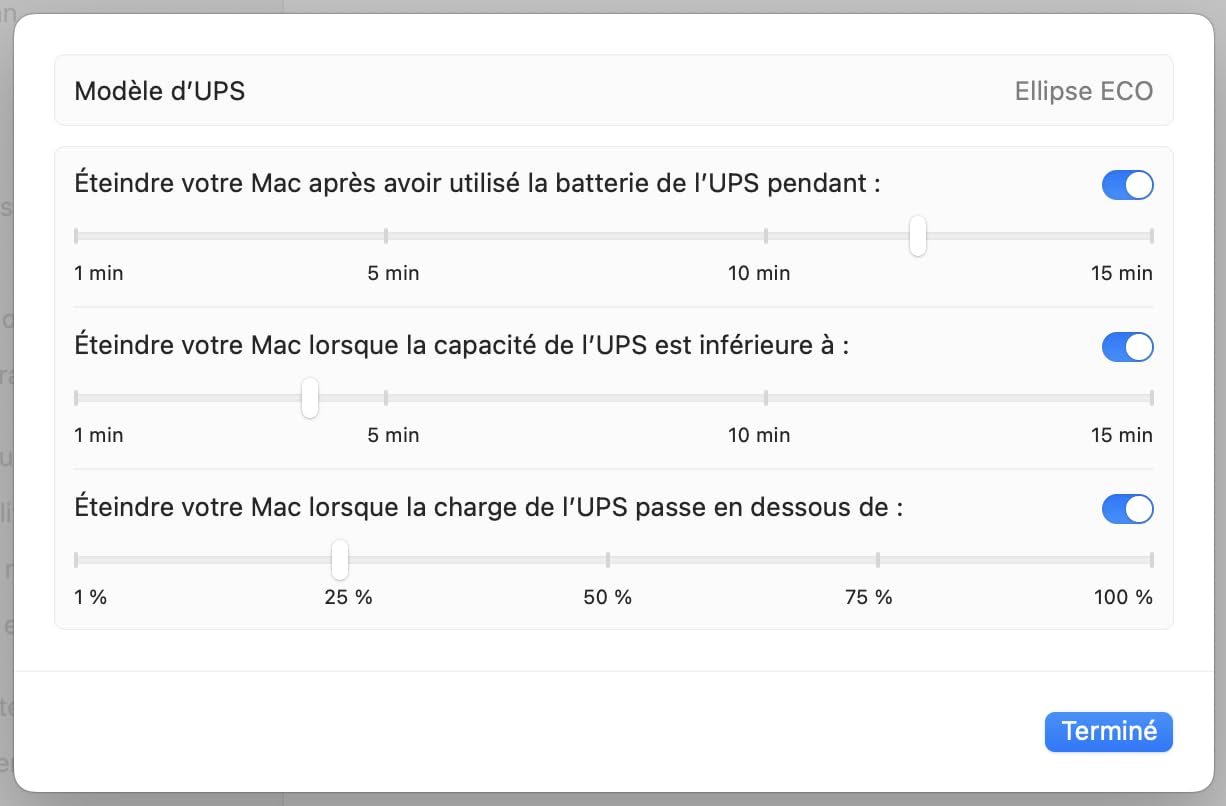Click the Ellipse ECO model value
This screenshot has height=806, width=1226.
[1084, 91]
